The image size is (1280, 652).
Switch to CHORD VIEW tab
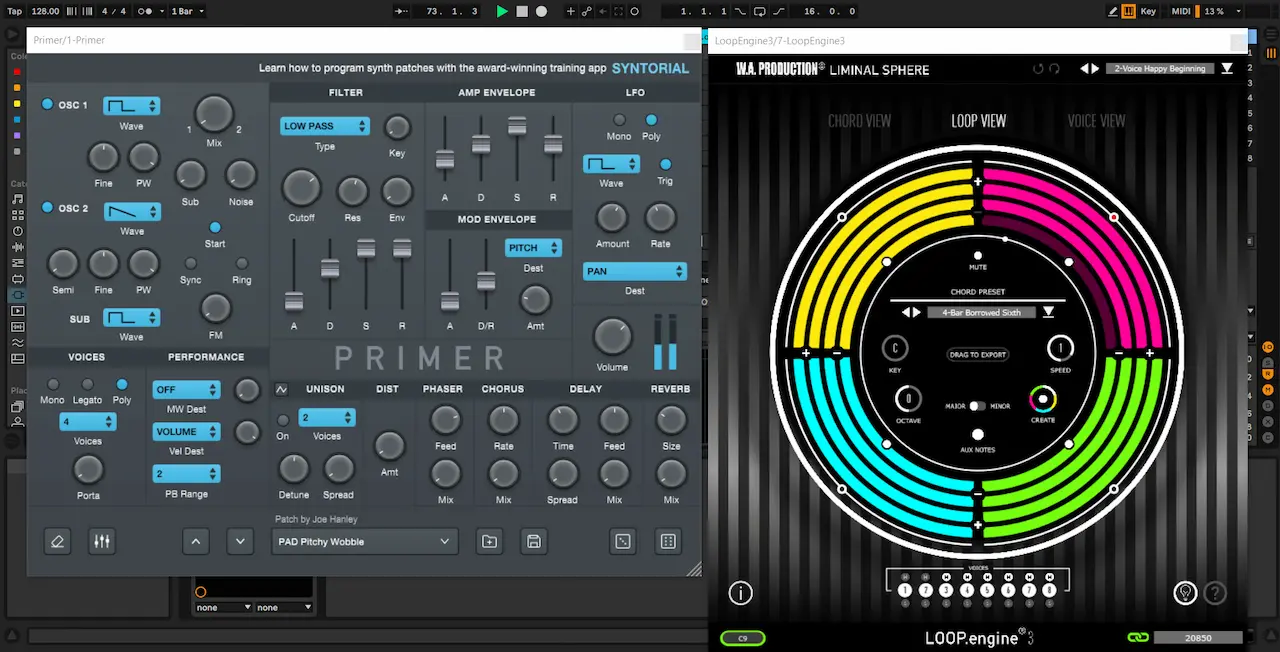click(859, 121)
